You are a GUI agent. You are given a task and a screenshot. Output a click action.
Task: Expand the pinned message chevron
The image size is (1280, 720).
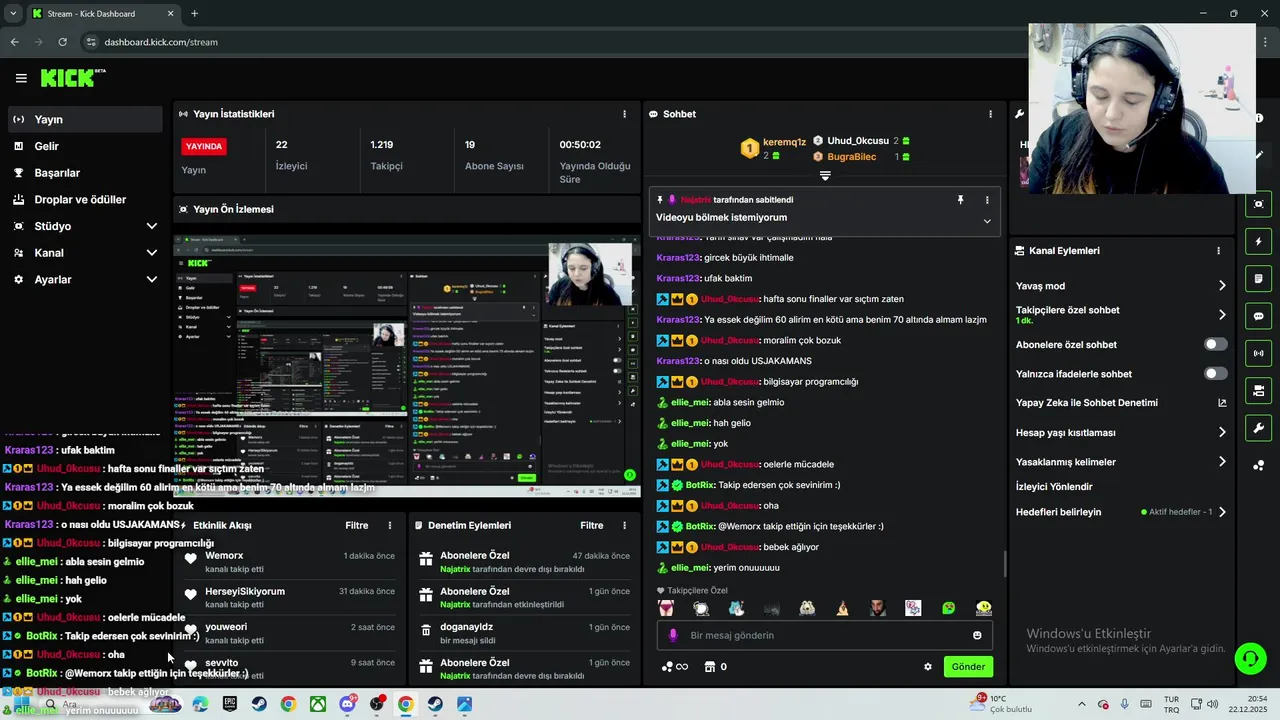[987, 221]
